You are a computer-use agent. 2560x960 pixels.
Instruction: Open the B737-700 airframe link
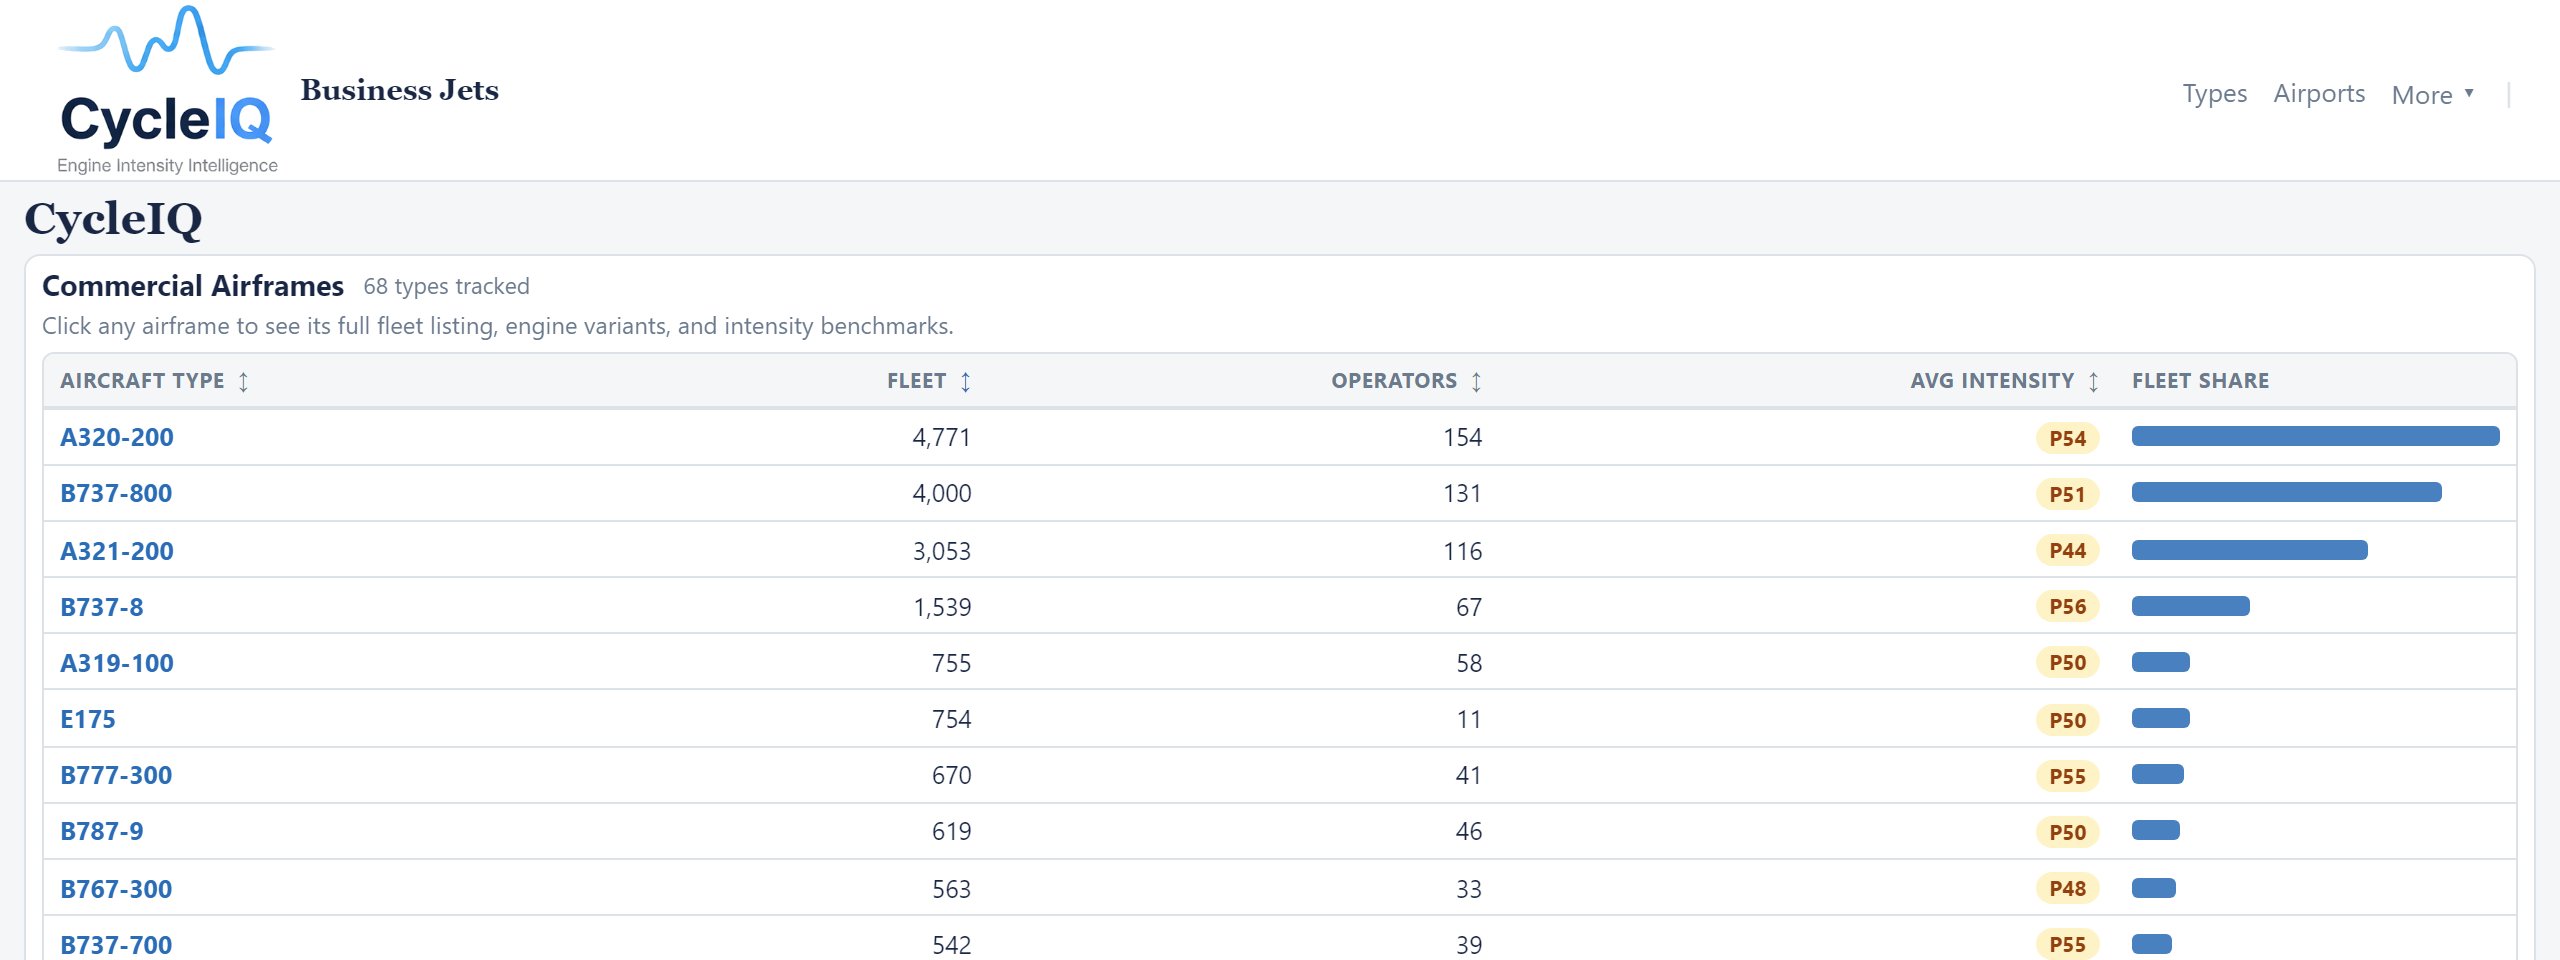[x=116, y=945]
